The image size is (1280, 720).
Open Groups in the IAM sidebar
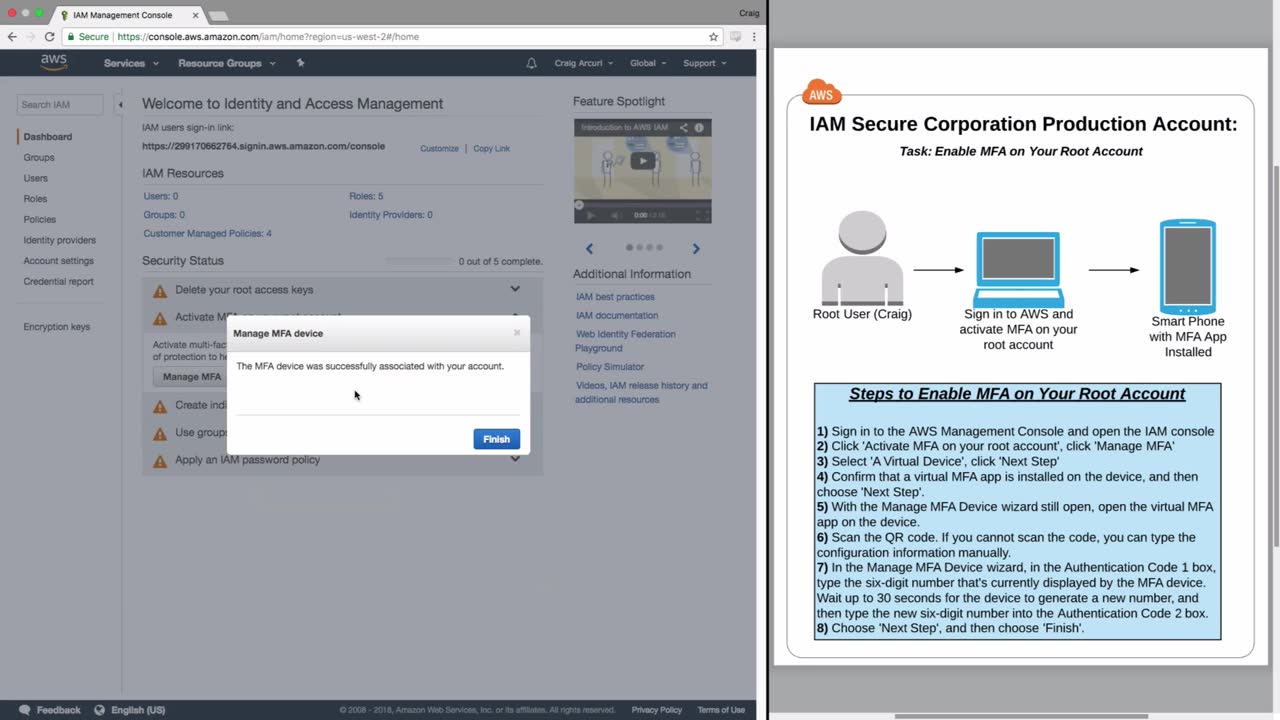coord(39,158)
